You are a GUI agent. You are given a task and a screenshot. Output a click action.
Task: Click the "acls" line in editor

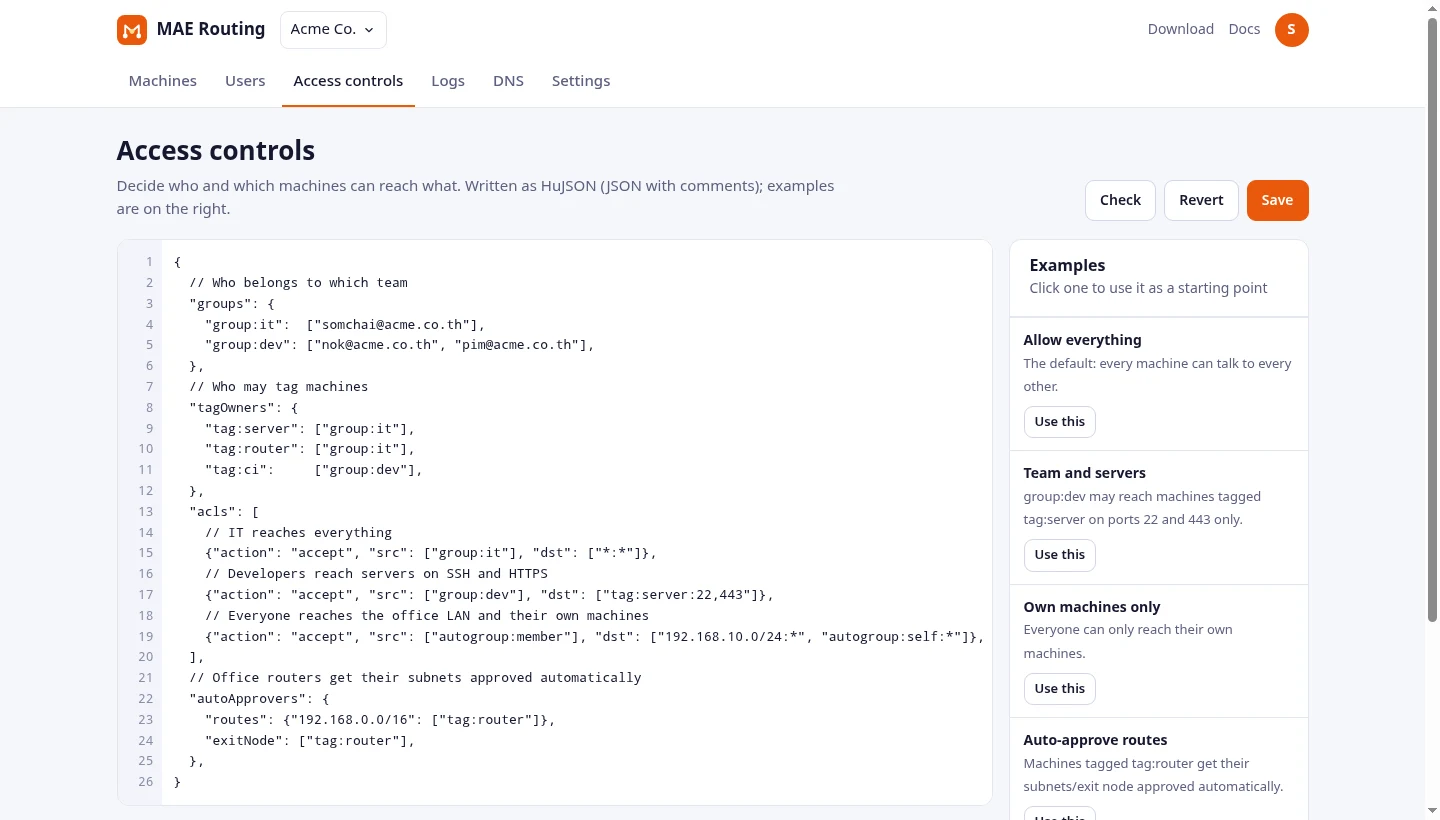(224, 513)
